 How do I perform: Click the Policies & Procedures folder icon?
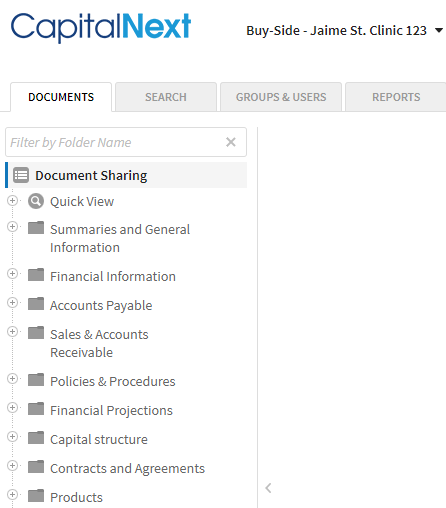(x=36, y=380)
